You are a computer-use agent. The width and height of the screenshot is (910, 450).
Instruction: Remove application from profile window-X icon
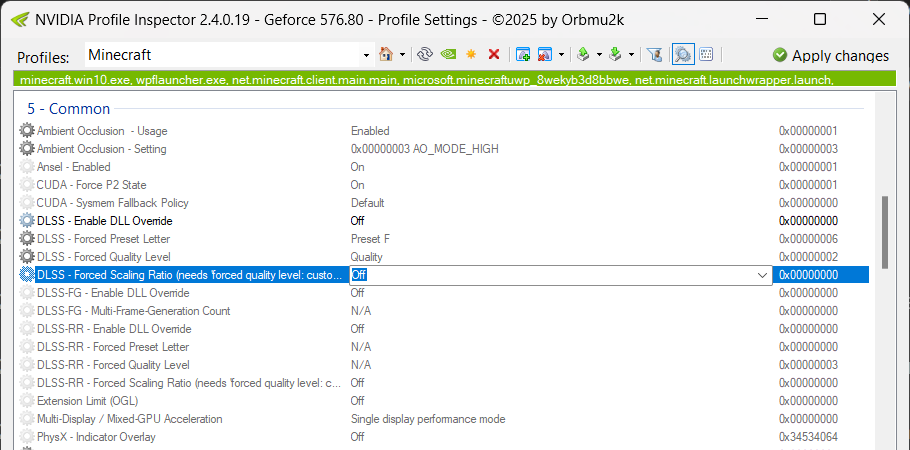[545, 55]
